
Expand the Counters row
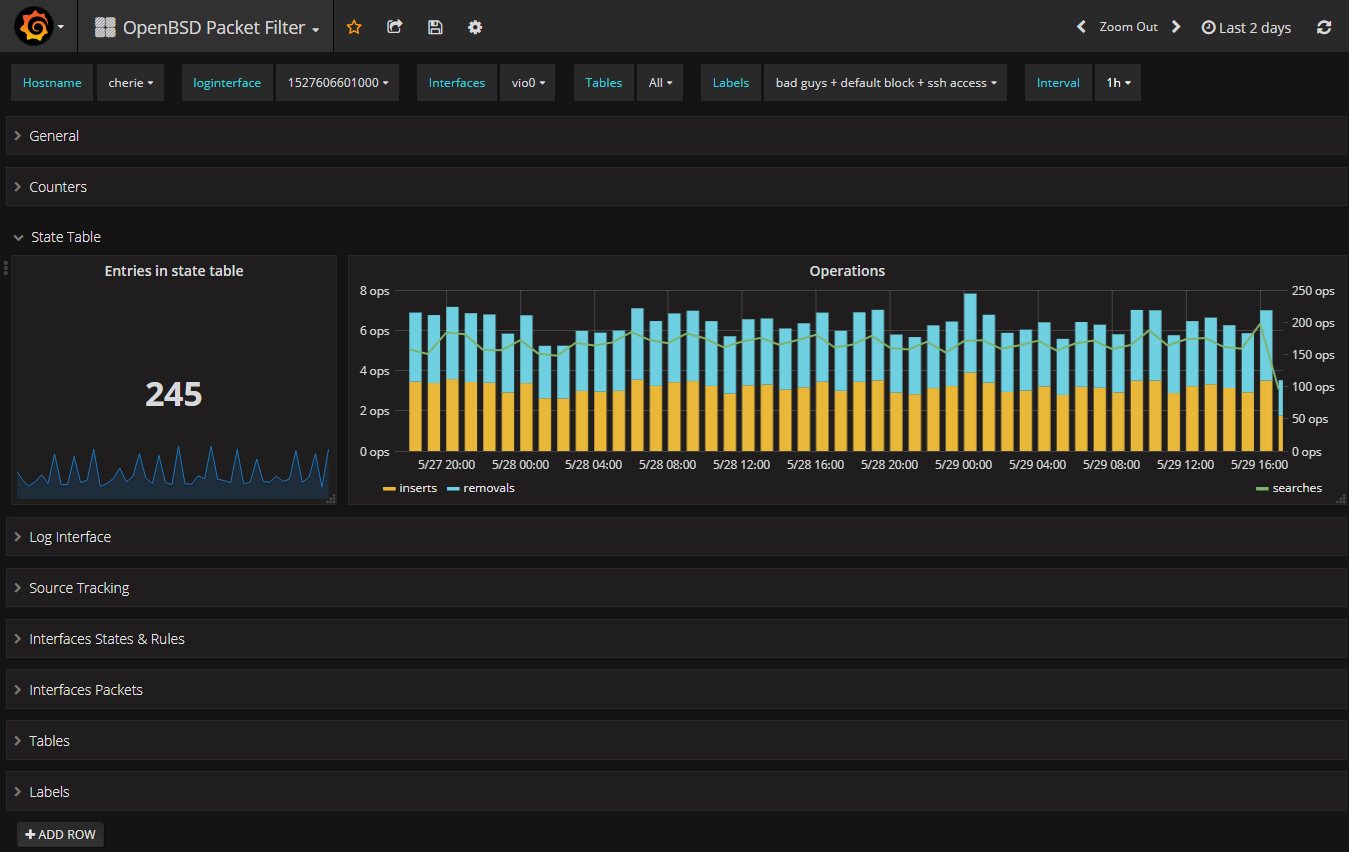click(x=58, y=187)
